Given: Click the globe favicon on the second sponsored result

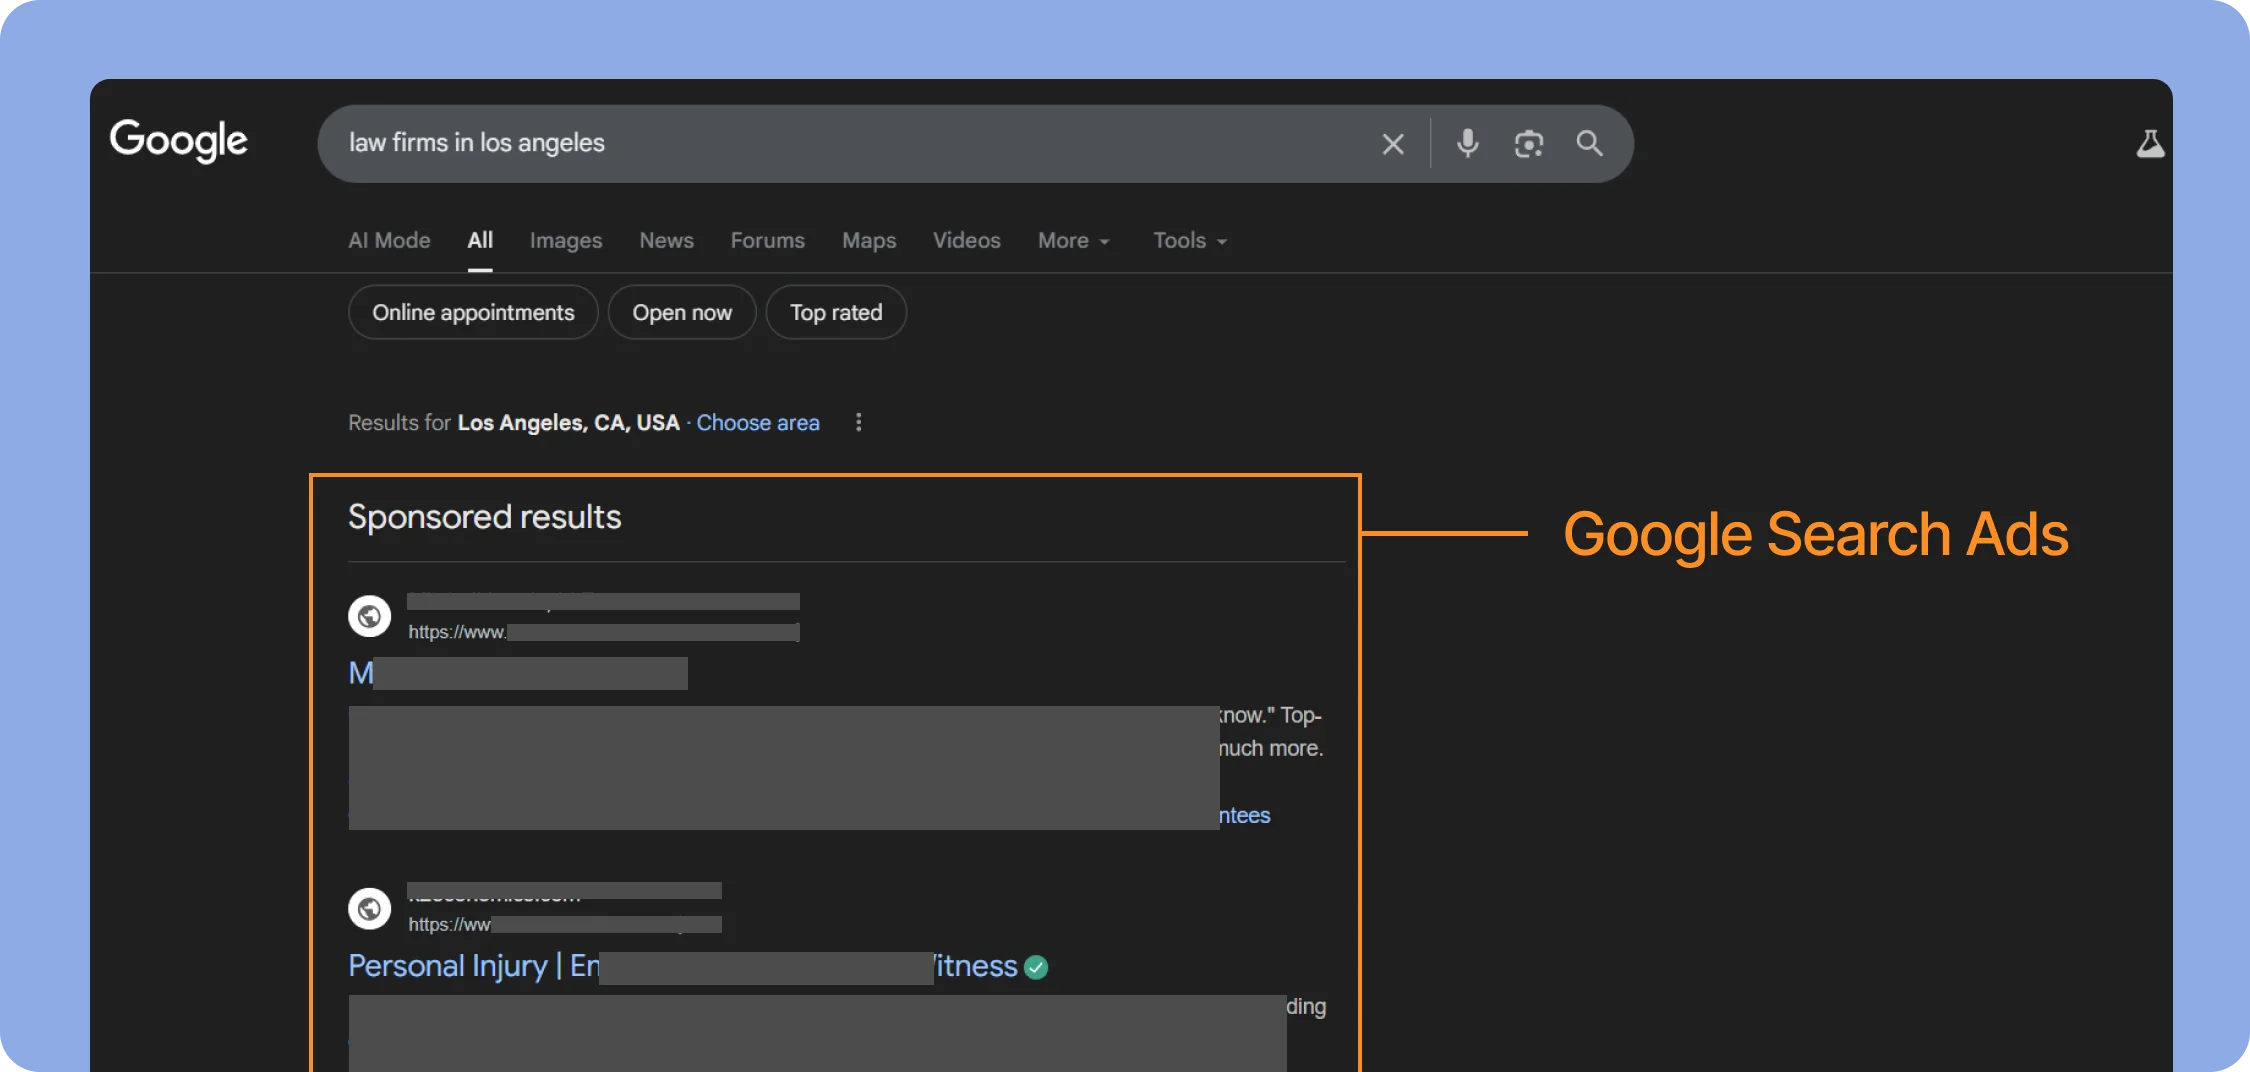Looking at the screenshot, I should pos(369,908).
